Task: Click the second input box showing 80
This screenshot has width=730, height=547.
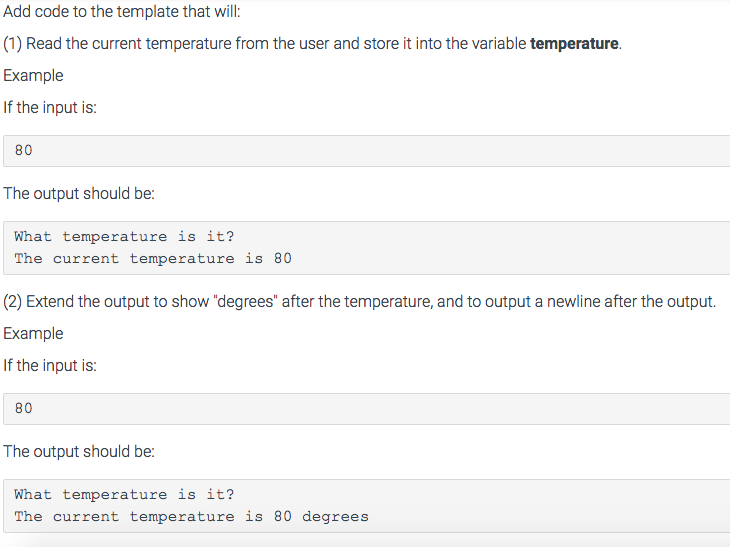Action: (x=366, y=409)
